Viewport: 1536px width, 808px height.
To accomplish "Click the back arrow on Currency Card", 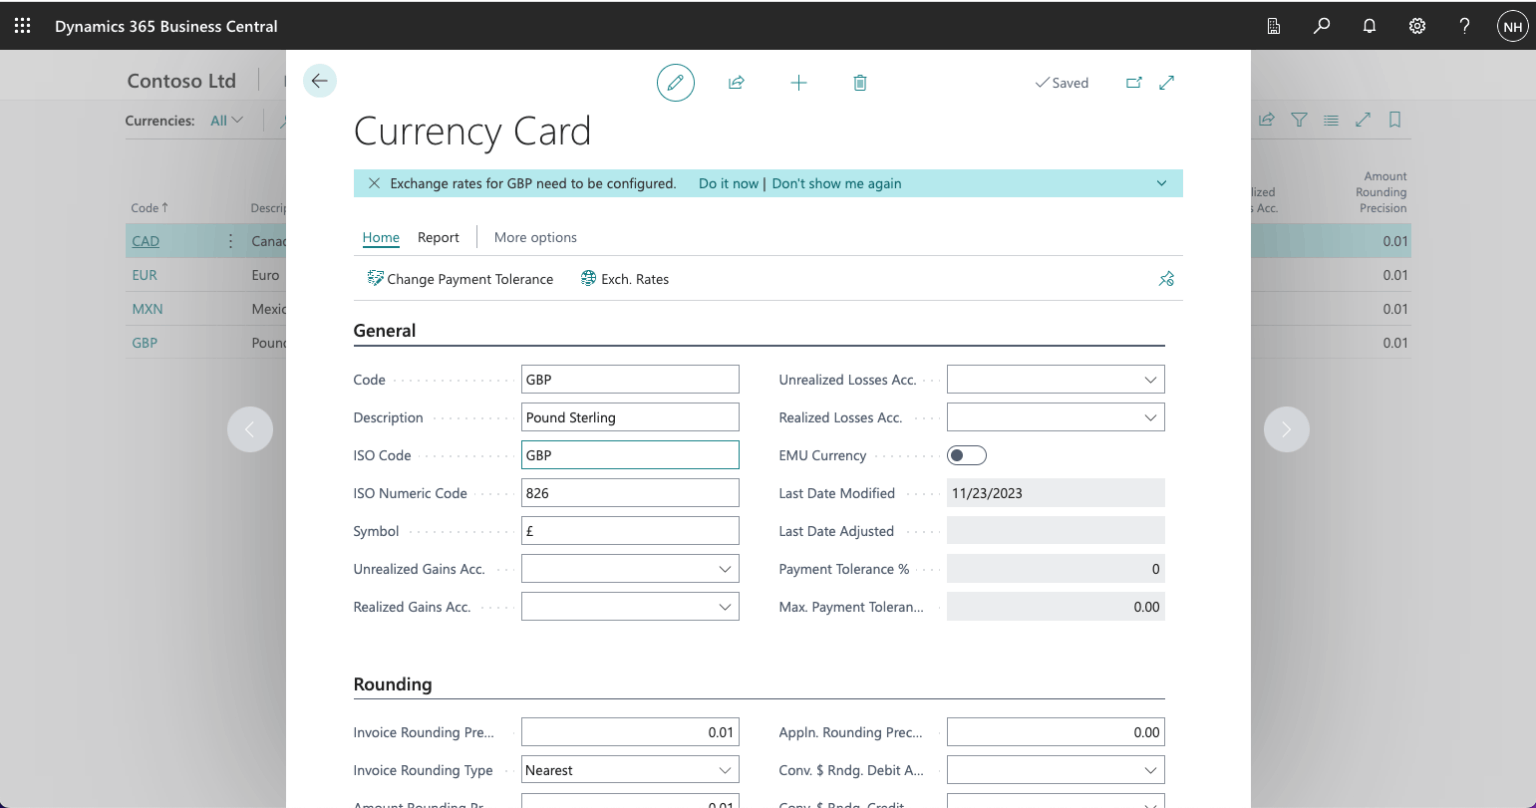I will click(320, 81).
